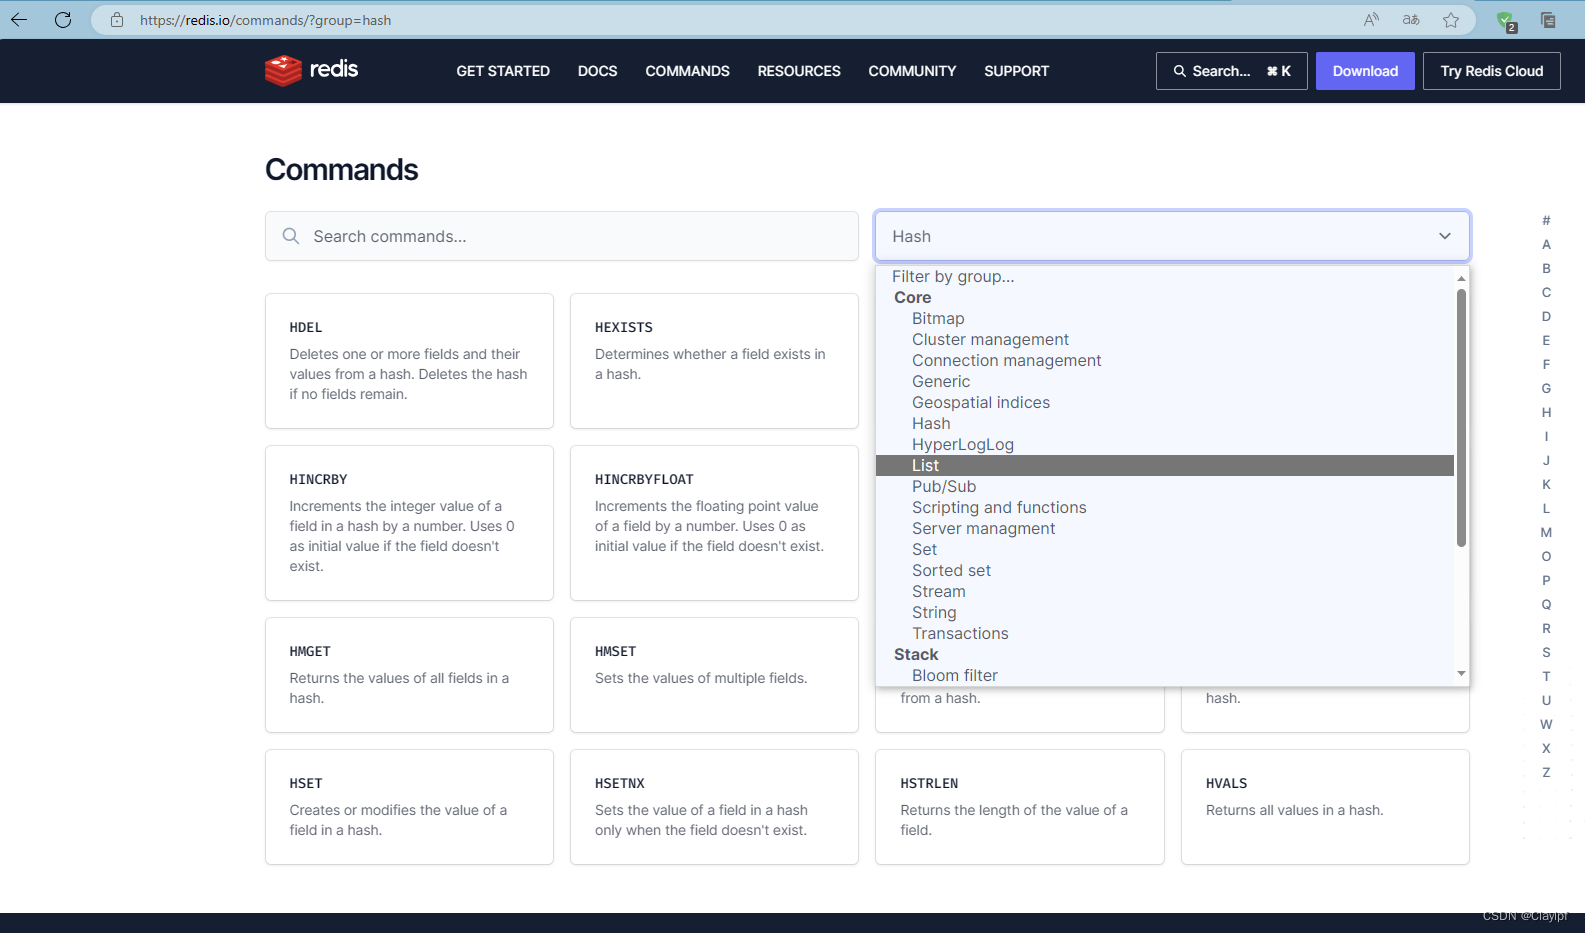Add page to favorites with star icon
Image resolution: width=1585 pixels, height=933 pixels.
(x=1451, y=20)
